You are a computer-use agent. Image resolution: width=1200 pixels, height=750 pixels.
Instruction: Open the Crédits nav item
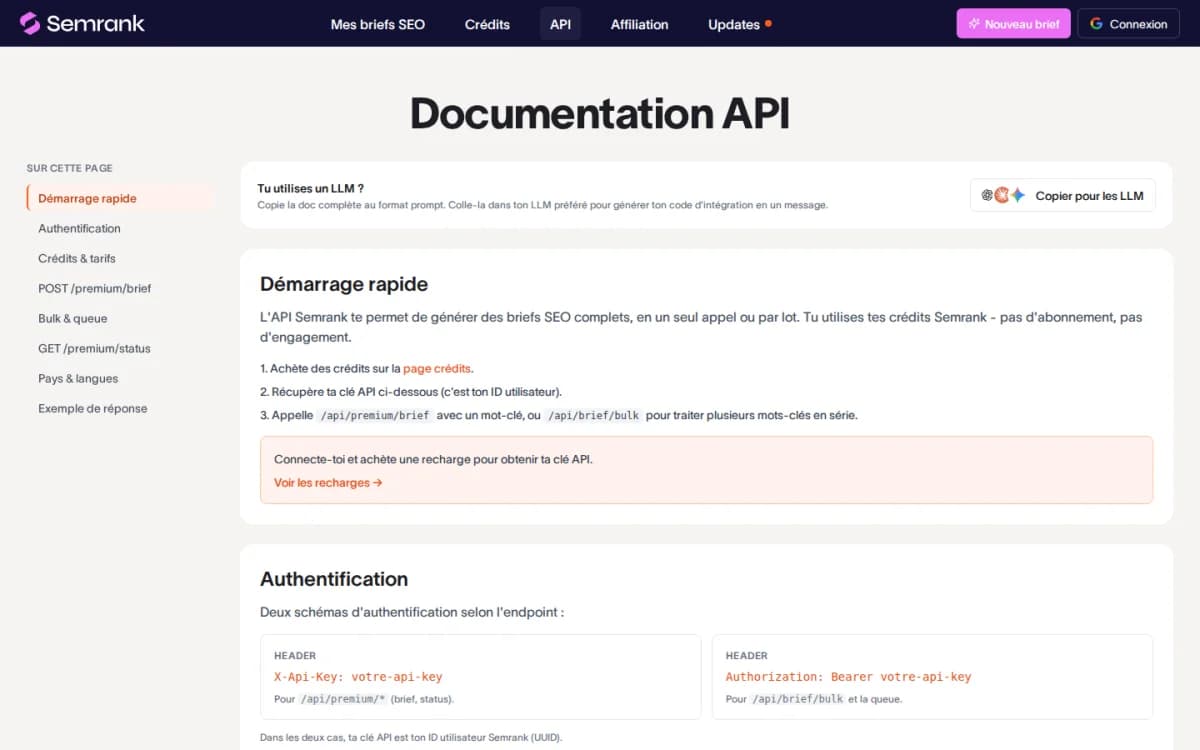[x=487, y=24]
